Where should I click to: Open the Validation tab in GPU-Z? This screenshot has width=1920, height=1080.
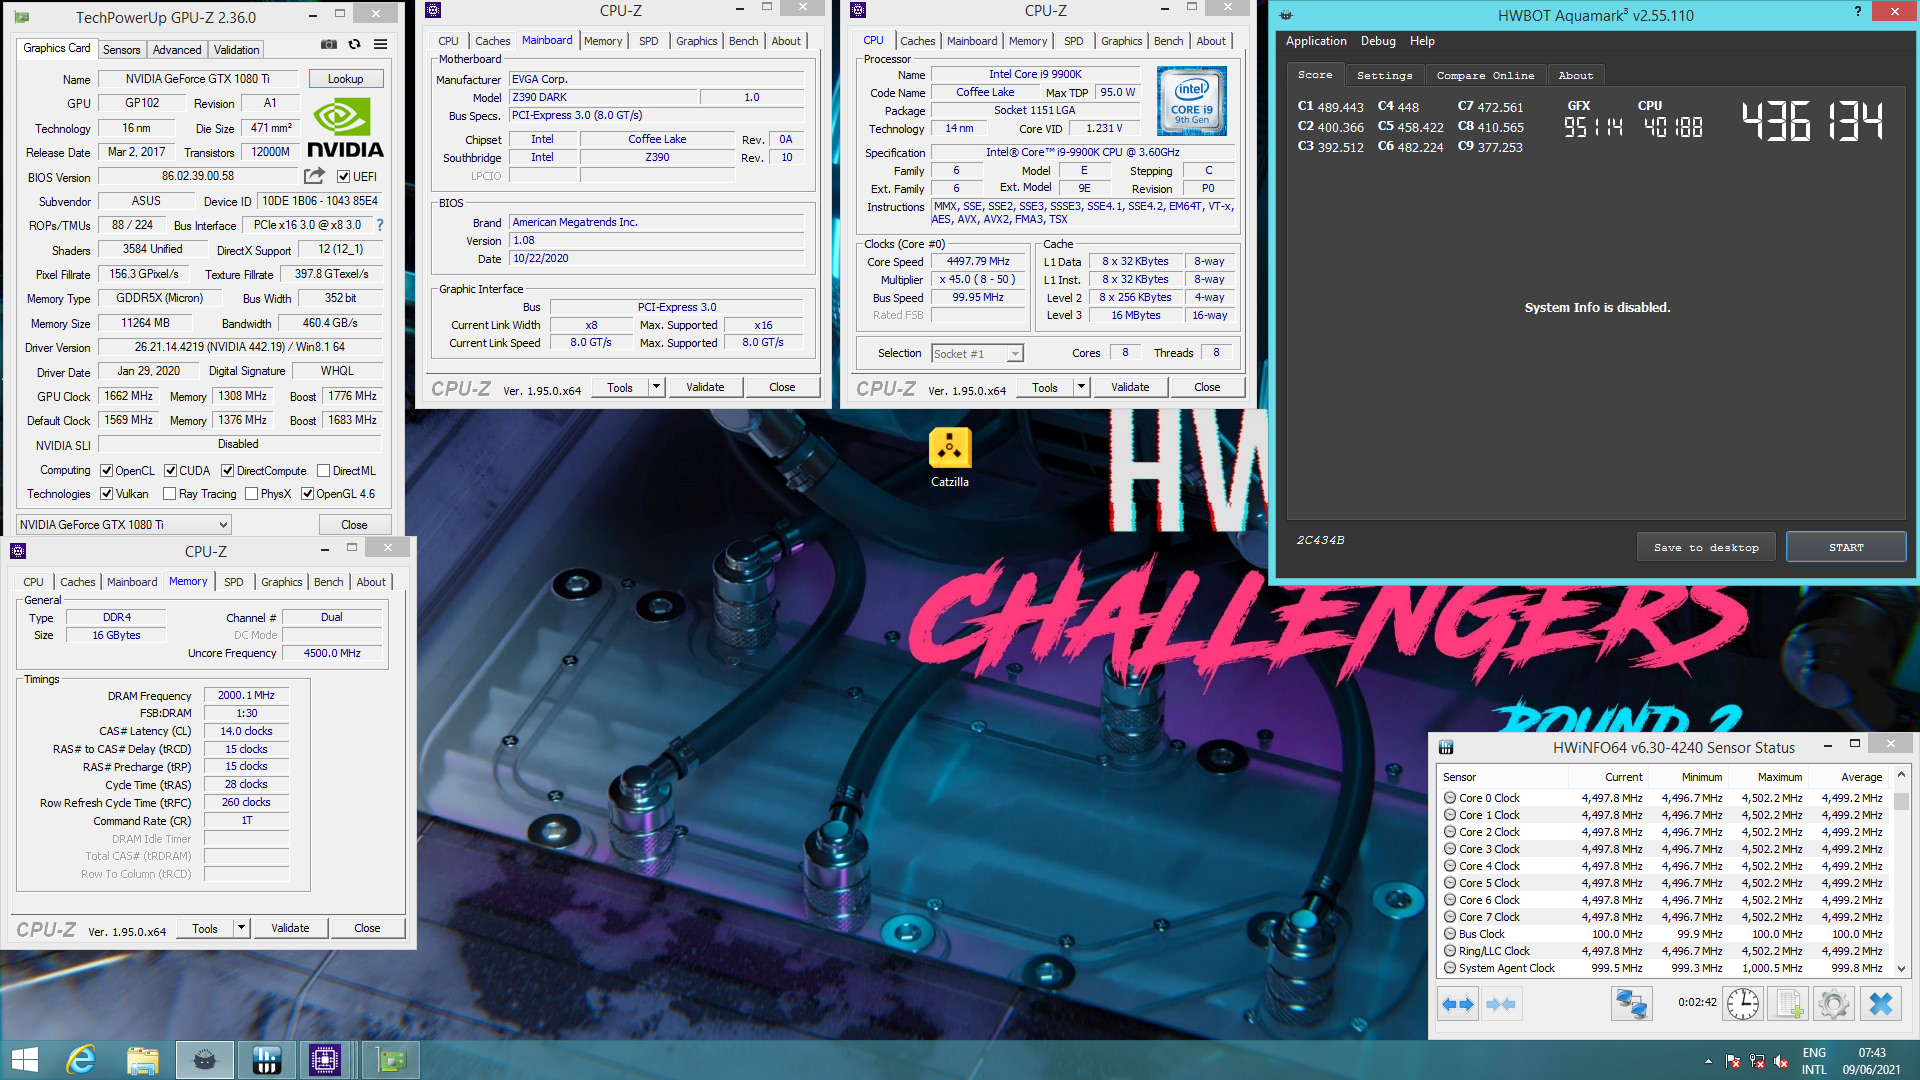tap(237, 50)
